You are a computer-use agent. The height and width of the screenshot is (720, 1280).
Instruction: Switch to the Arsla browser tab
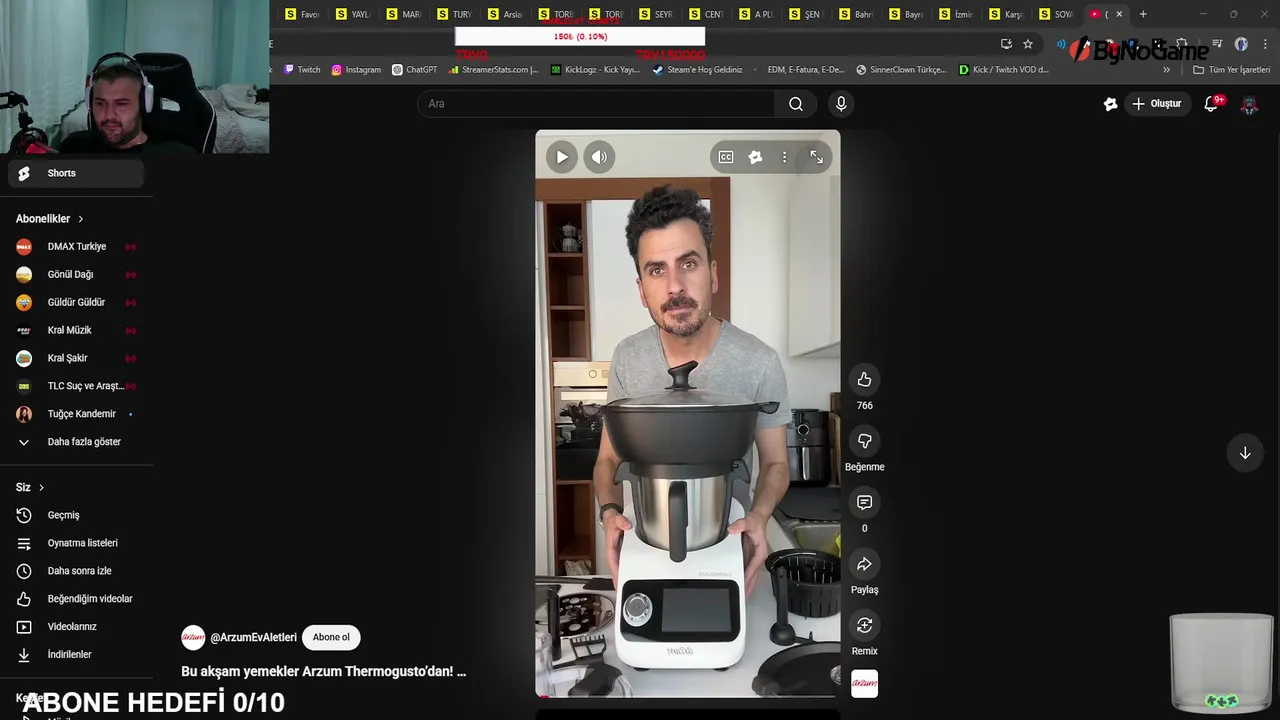504,14
